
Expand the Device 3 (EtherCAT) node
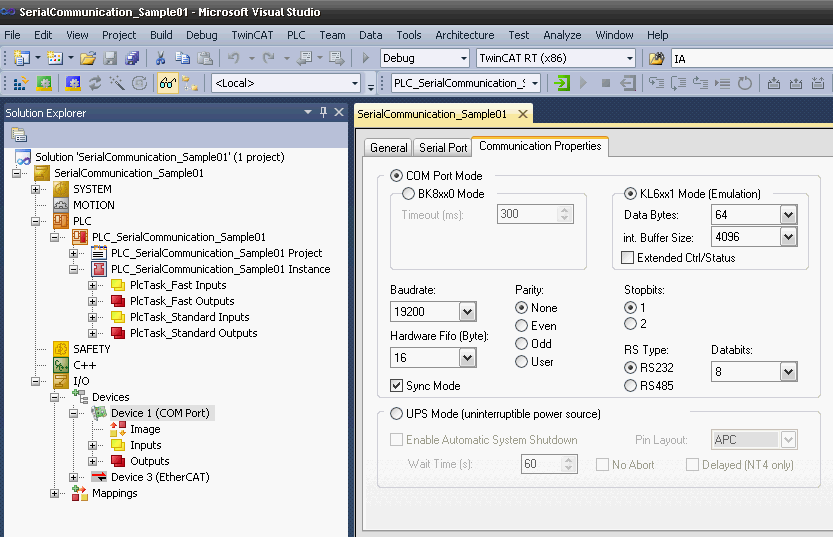point(73,478)
